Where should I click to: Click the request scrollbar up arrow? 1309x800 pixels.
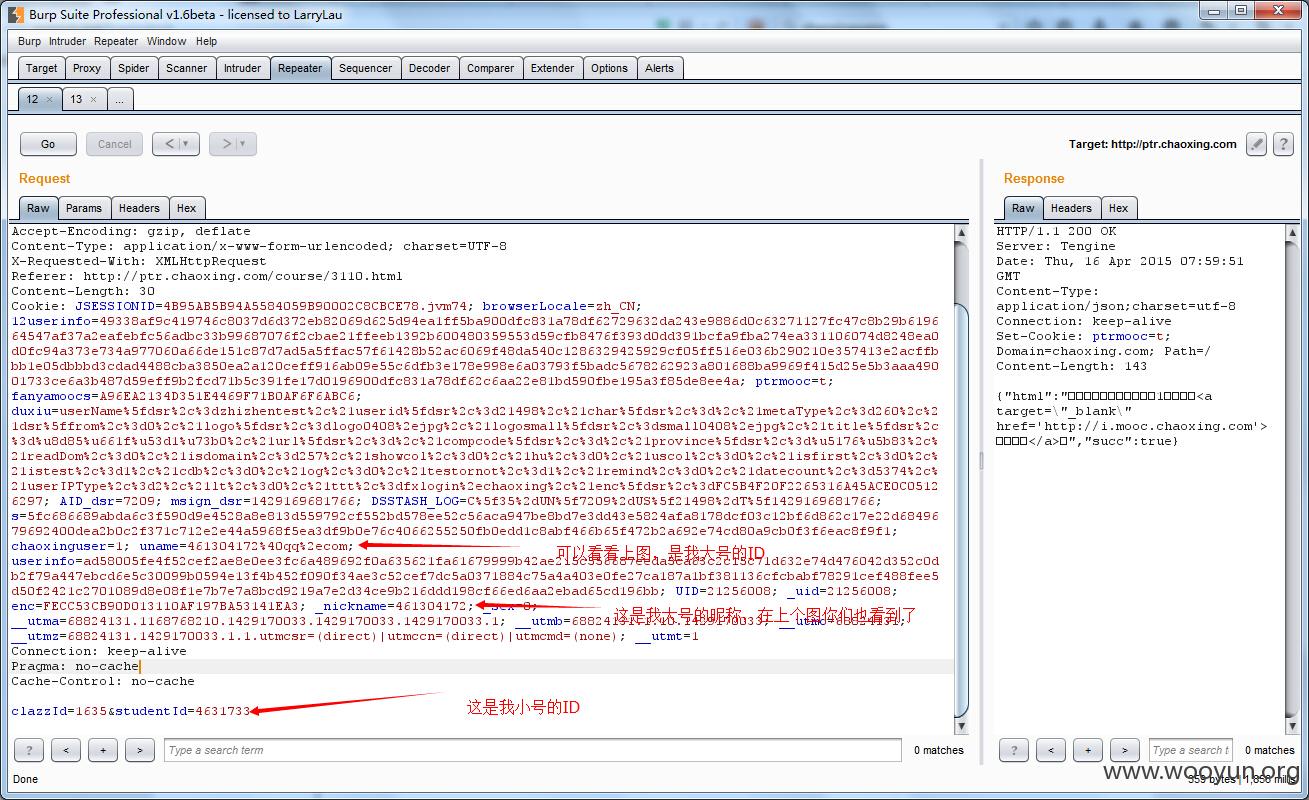[x=961, y=232]
